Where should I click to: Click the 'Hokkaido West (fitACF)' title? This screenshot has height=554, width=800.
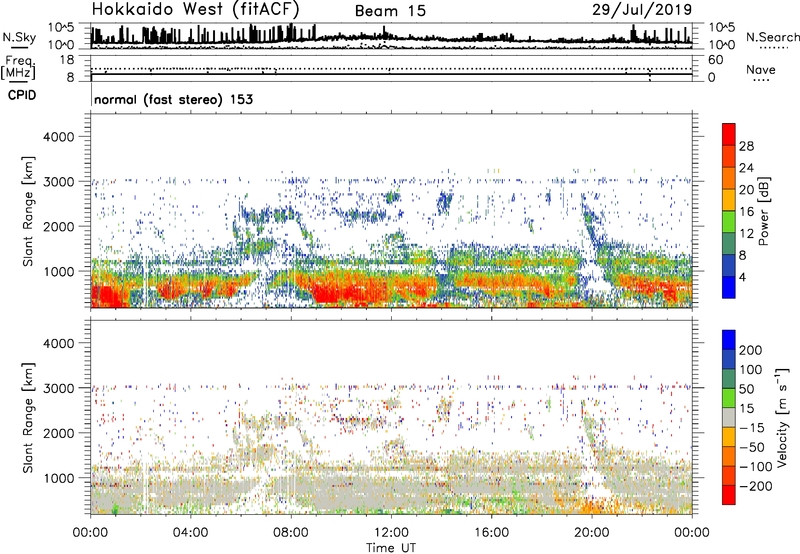point(195,9)
